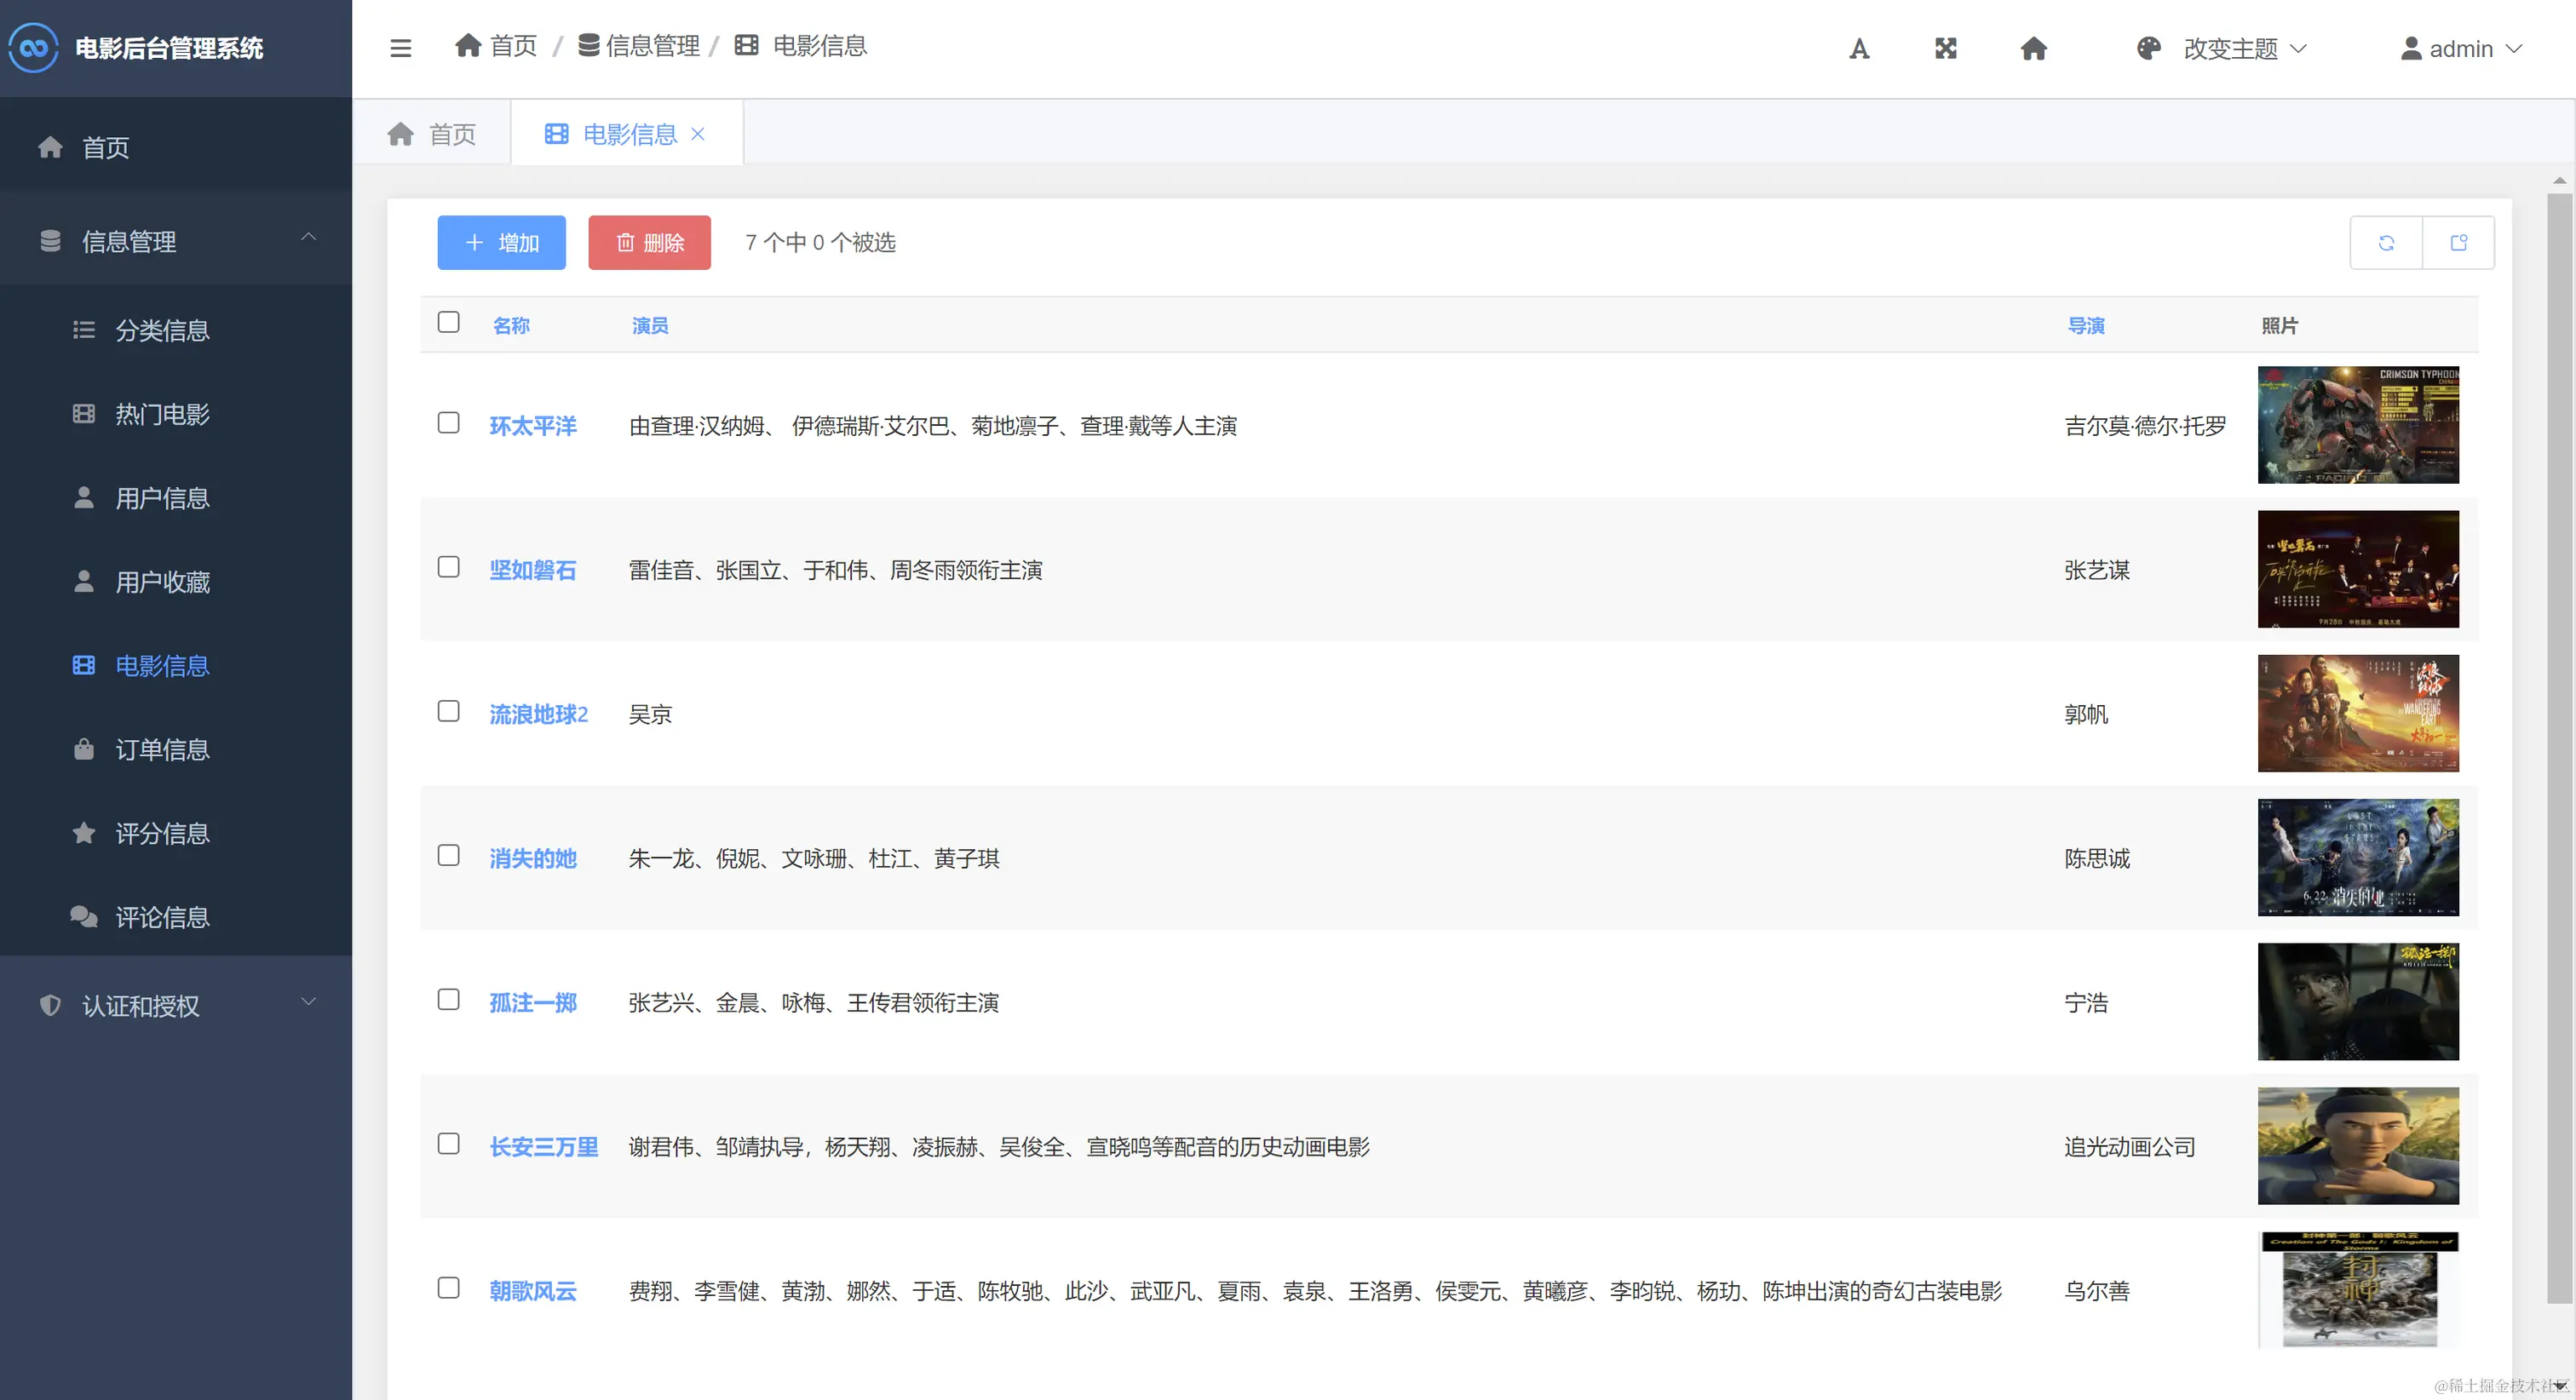Expand the admin user dropdown
This screenshot has width=2576, height=1400.
point(2461,48)
